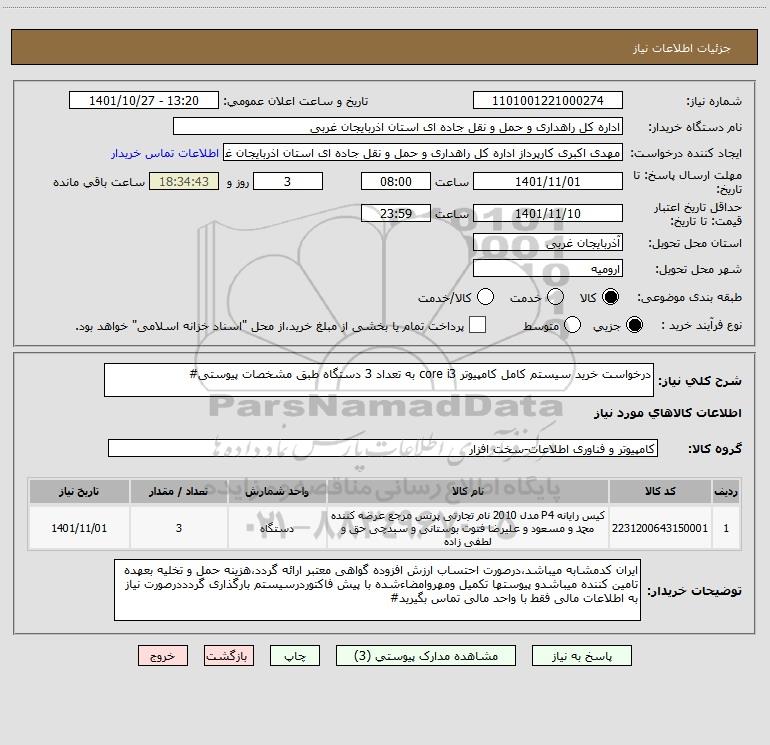Click the توضیحات خریدار label
This screenshot has width=770, height=745.
pos(694,591)
